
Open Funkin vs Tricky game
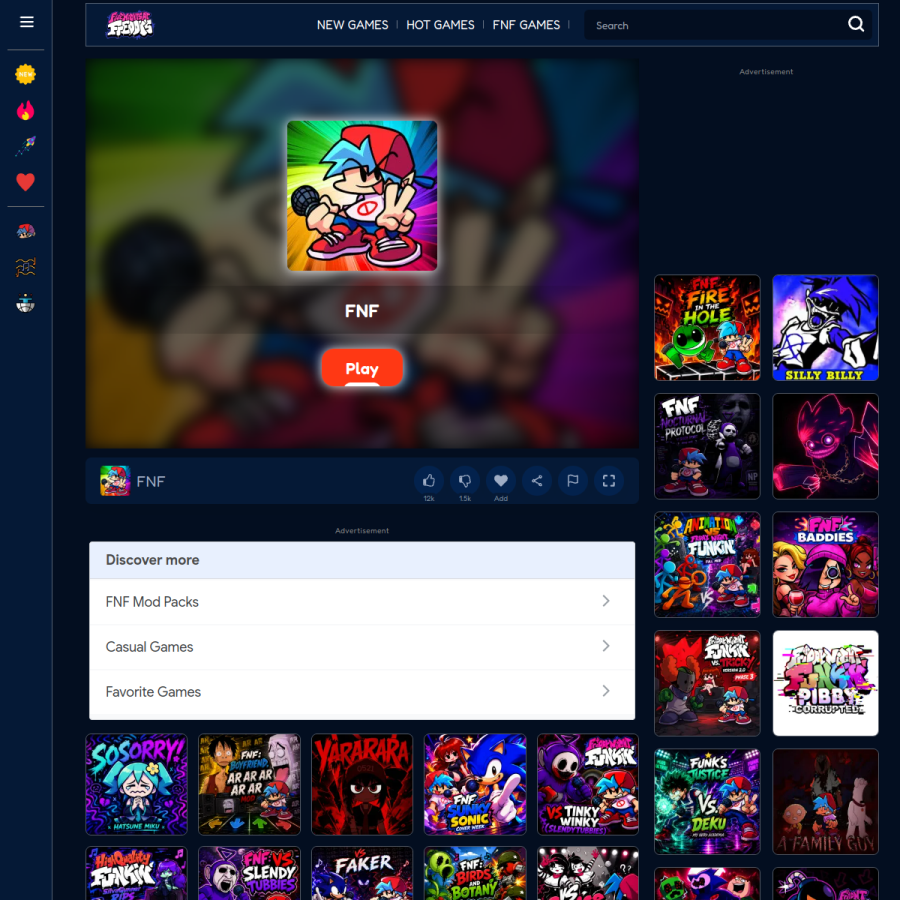coord(707,683)
